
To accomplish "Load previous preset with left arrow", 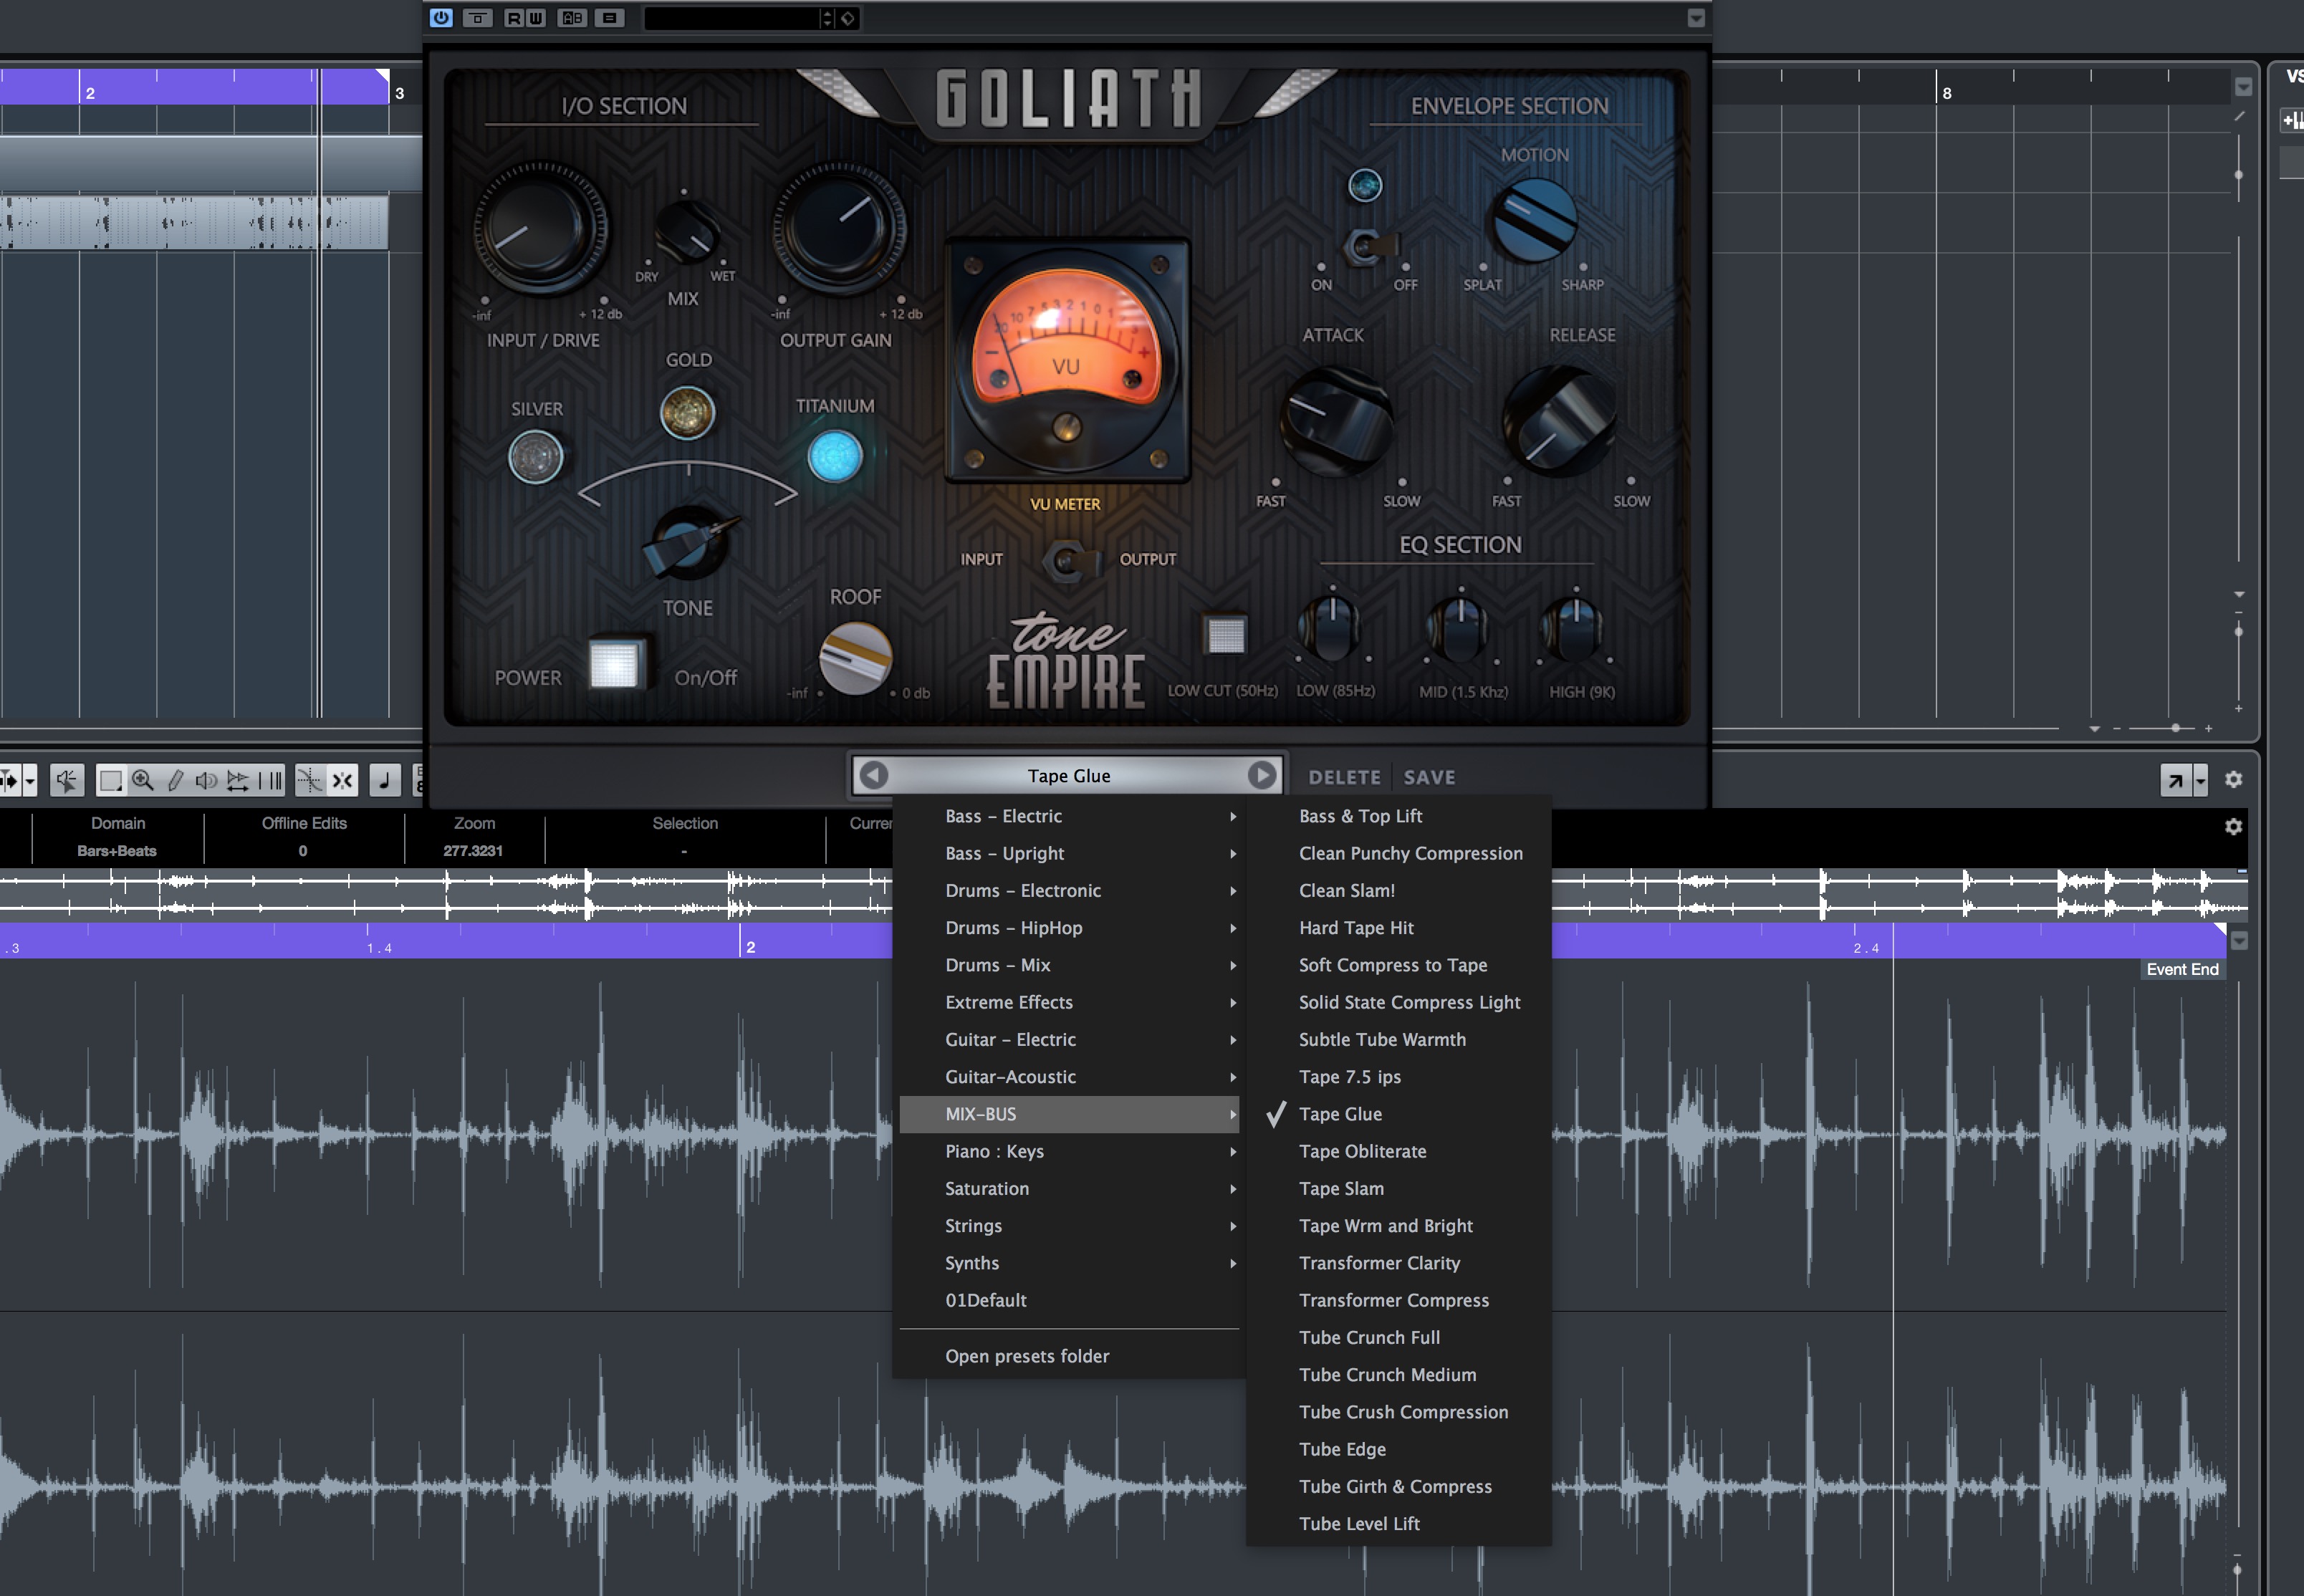I will pyautogui.click(x=874, y=776).
